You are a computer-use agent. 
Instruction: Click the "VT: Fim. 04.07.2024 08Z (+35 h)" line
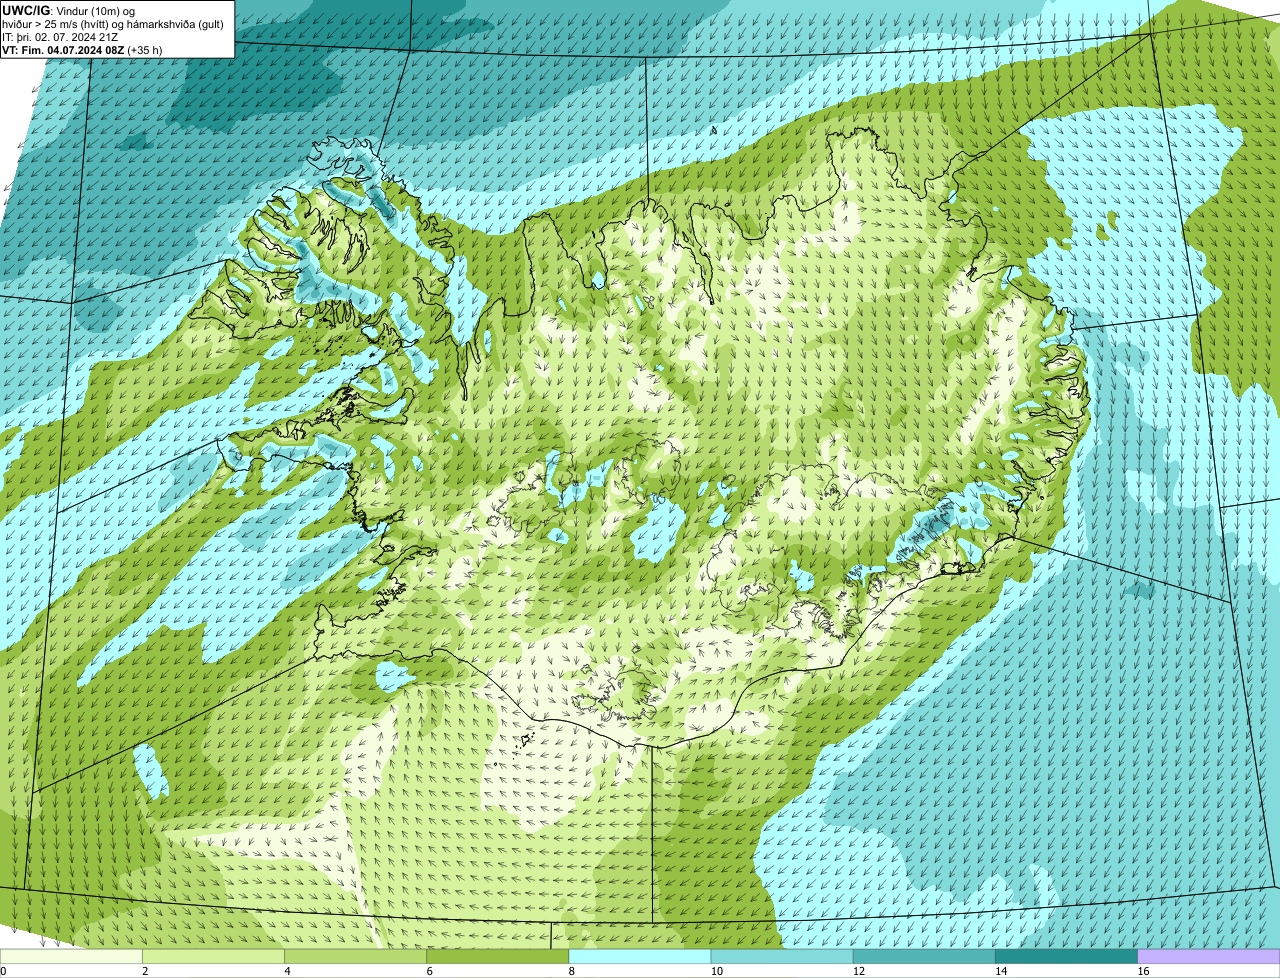tap(82, 49)
